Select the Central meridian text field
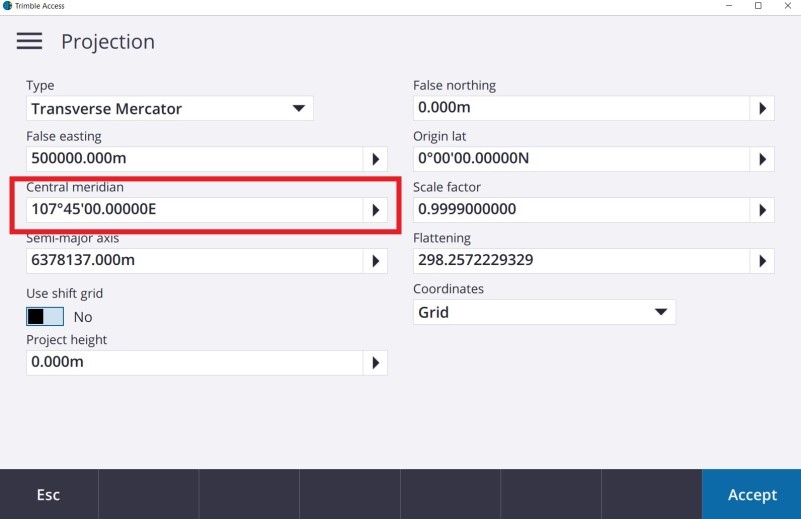 (x=194, y=210)
